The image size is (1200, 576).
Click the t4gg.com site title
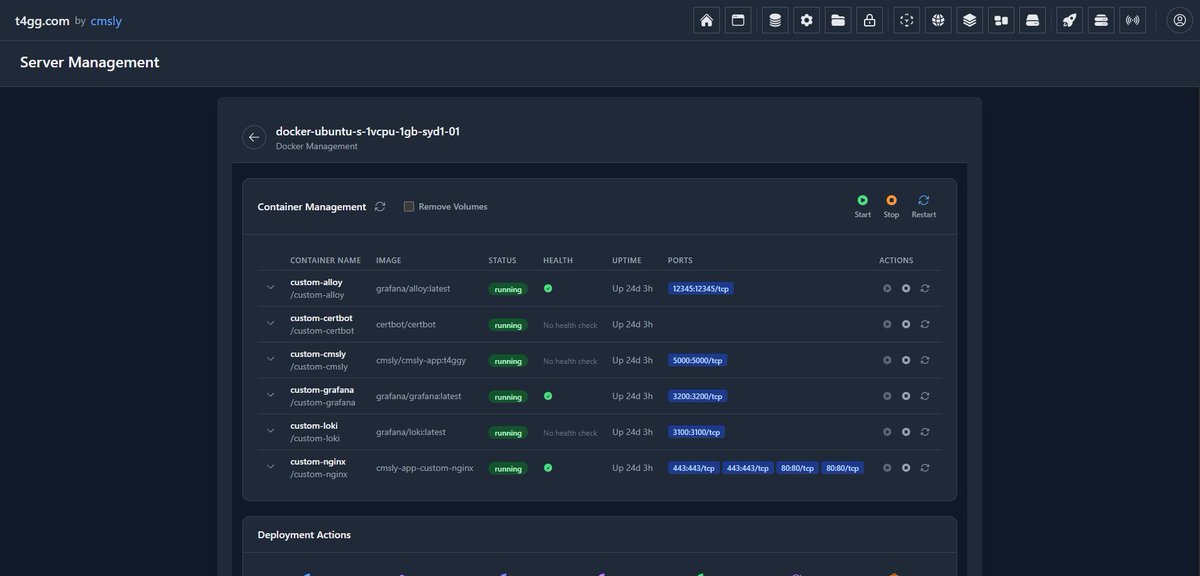coord(42,20)
